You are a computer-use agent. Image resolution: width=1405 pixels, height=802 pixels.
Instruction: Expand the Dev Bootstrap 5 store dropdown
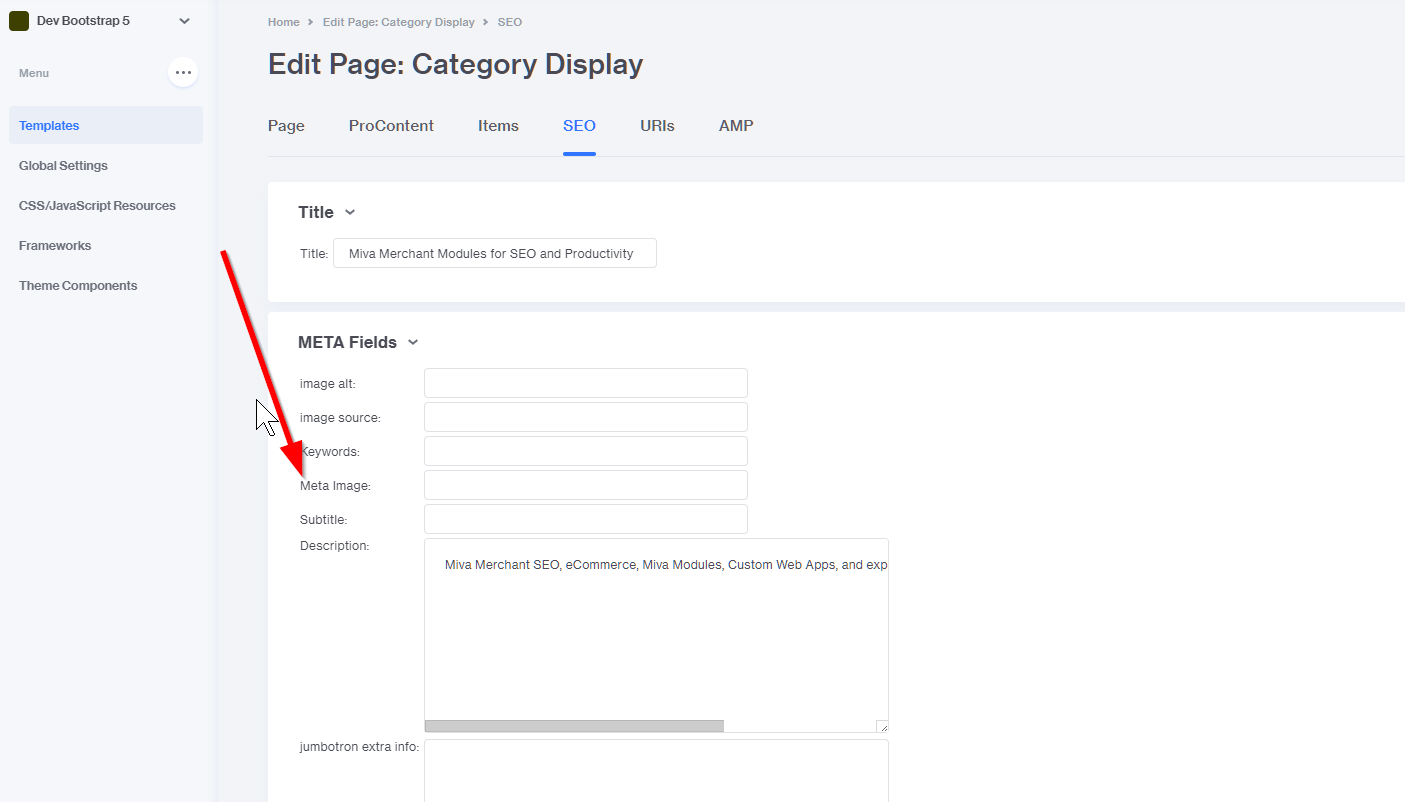pyautogui.click(x=184, y=21)
